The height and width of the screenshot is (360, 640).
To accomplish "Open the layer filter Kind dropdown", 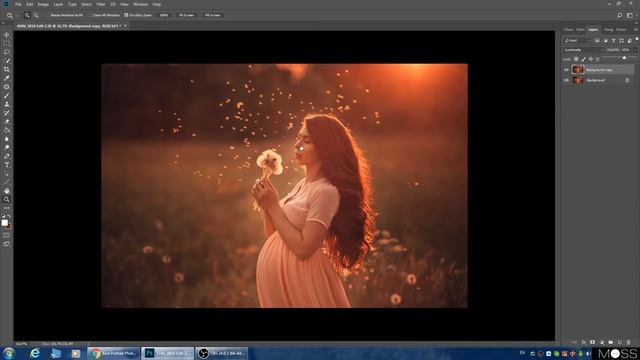I will pos(577,40).
